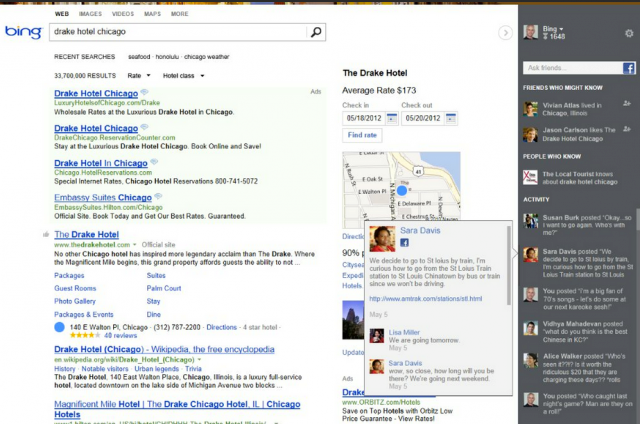Click the Guest Rooms sublink
The width and height of the screenshot is (640, 424).
coord(75,288)
